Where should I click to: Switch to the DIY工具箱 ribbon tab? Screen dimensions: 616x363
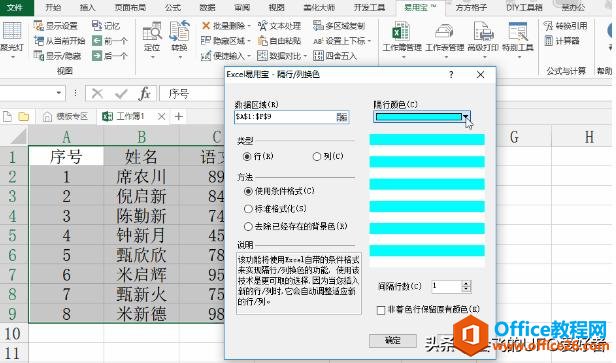click(524, 7)
